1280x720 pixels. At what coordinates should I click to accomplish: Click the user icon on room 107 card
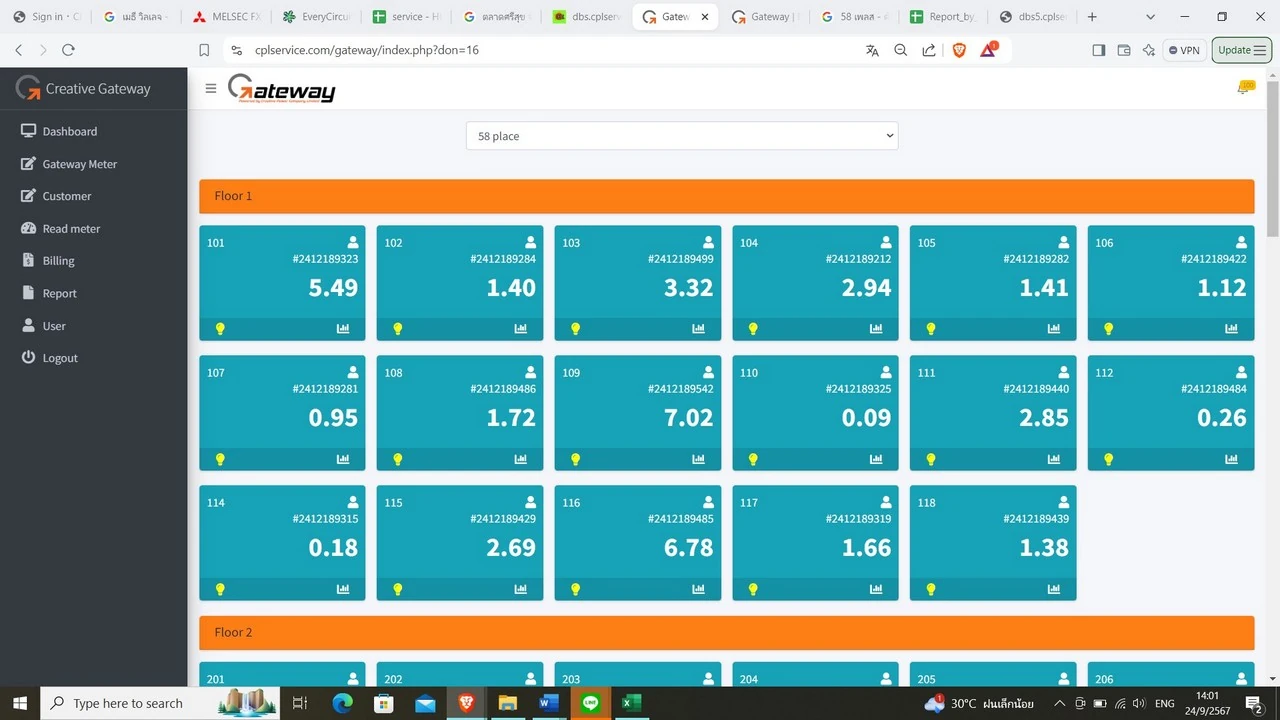(x=353, y=372)
